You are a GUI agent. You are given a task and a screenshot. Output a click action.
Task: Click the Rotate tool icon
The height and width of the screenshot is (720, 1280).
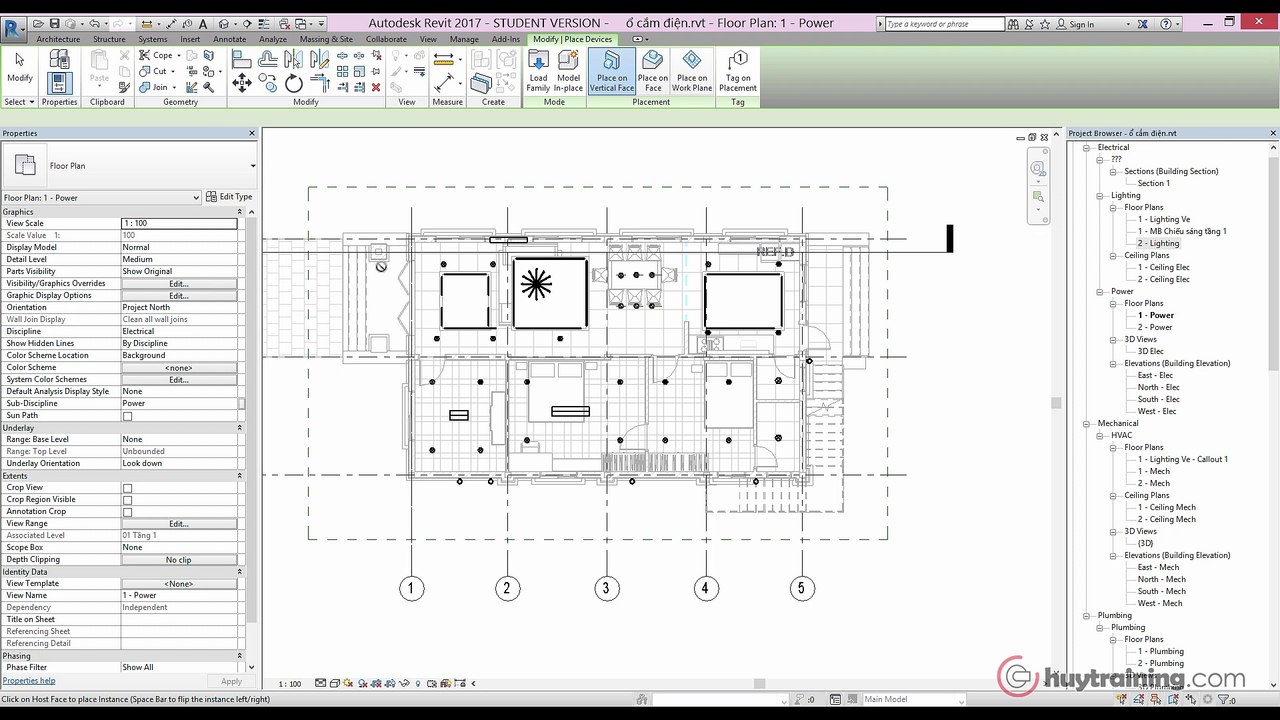[294, 84]
